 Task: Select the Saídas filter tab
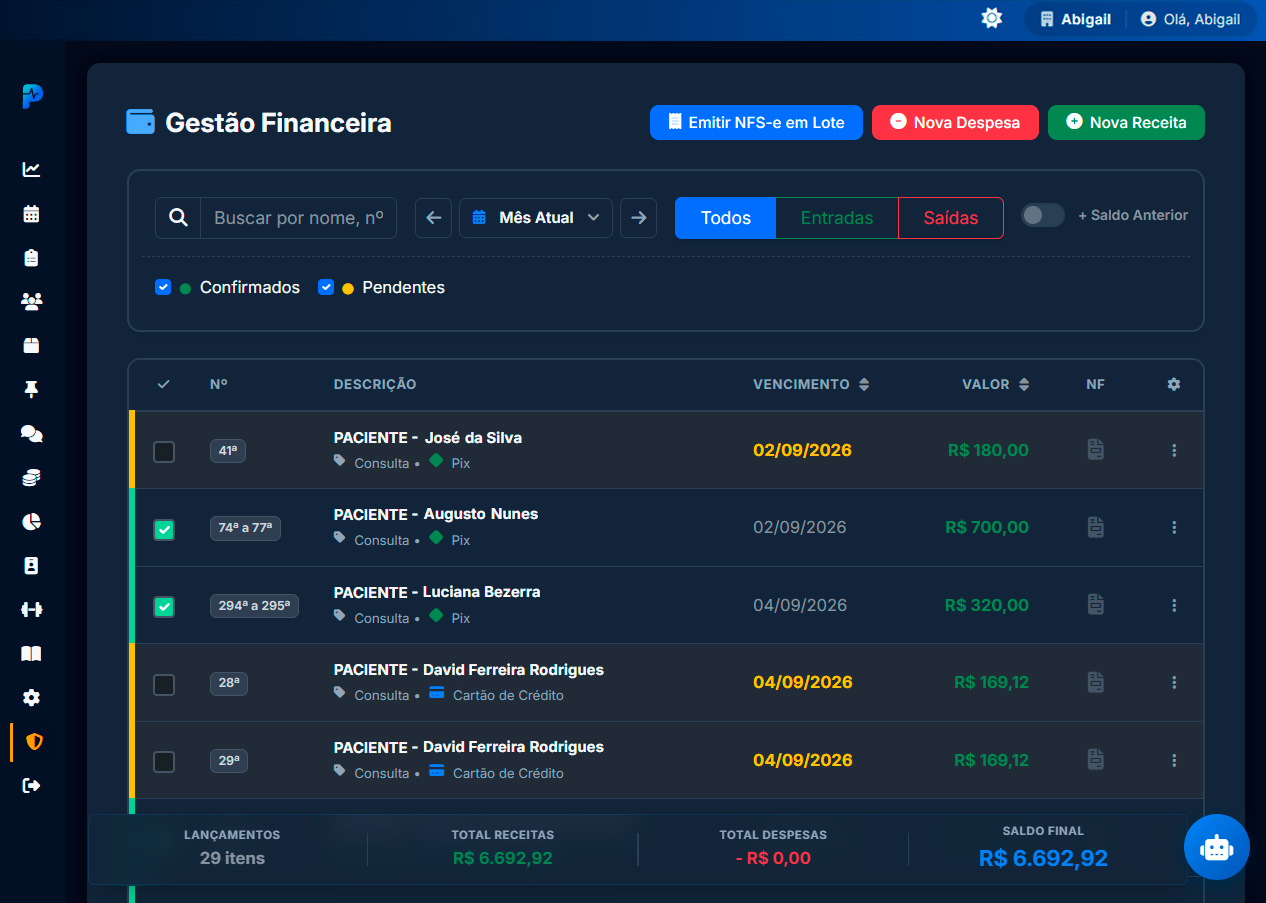(951, 218)
